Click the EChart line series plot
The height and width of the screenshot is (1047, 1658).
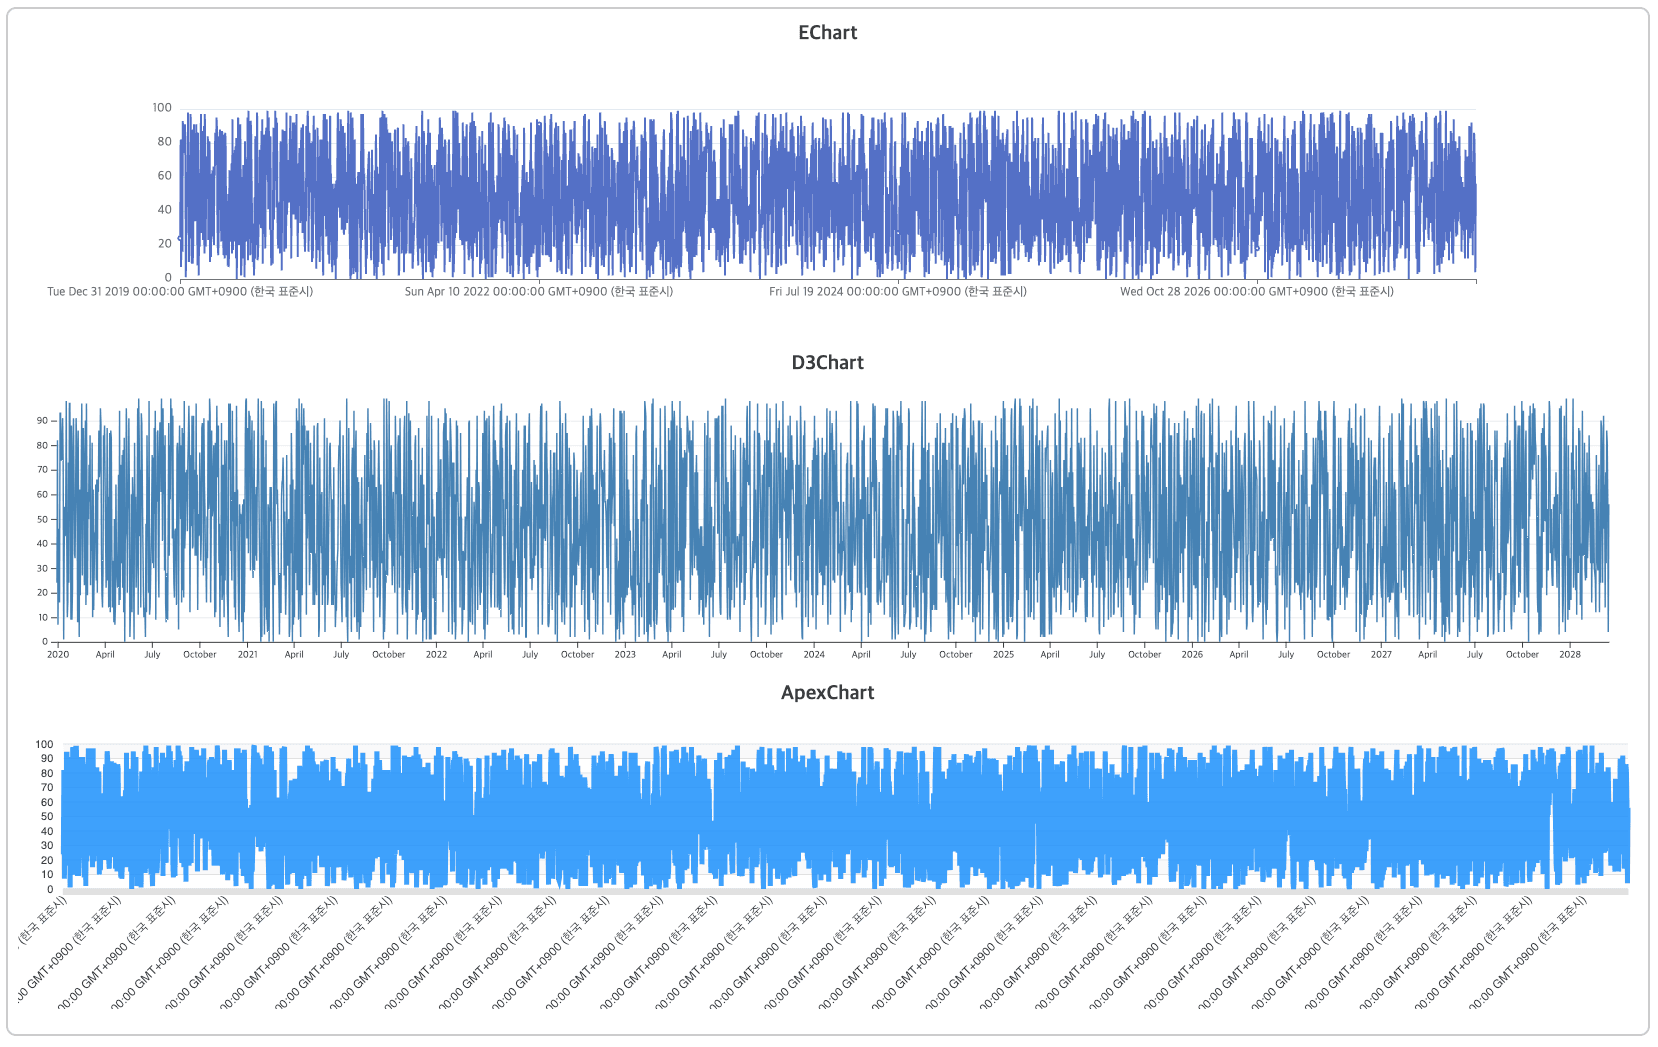pyautogui.click(x=828, y=194)
